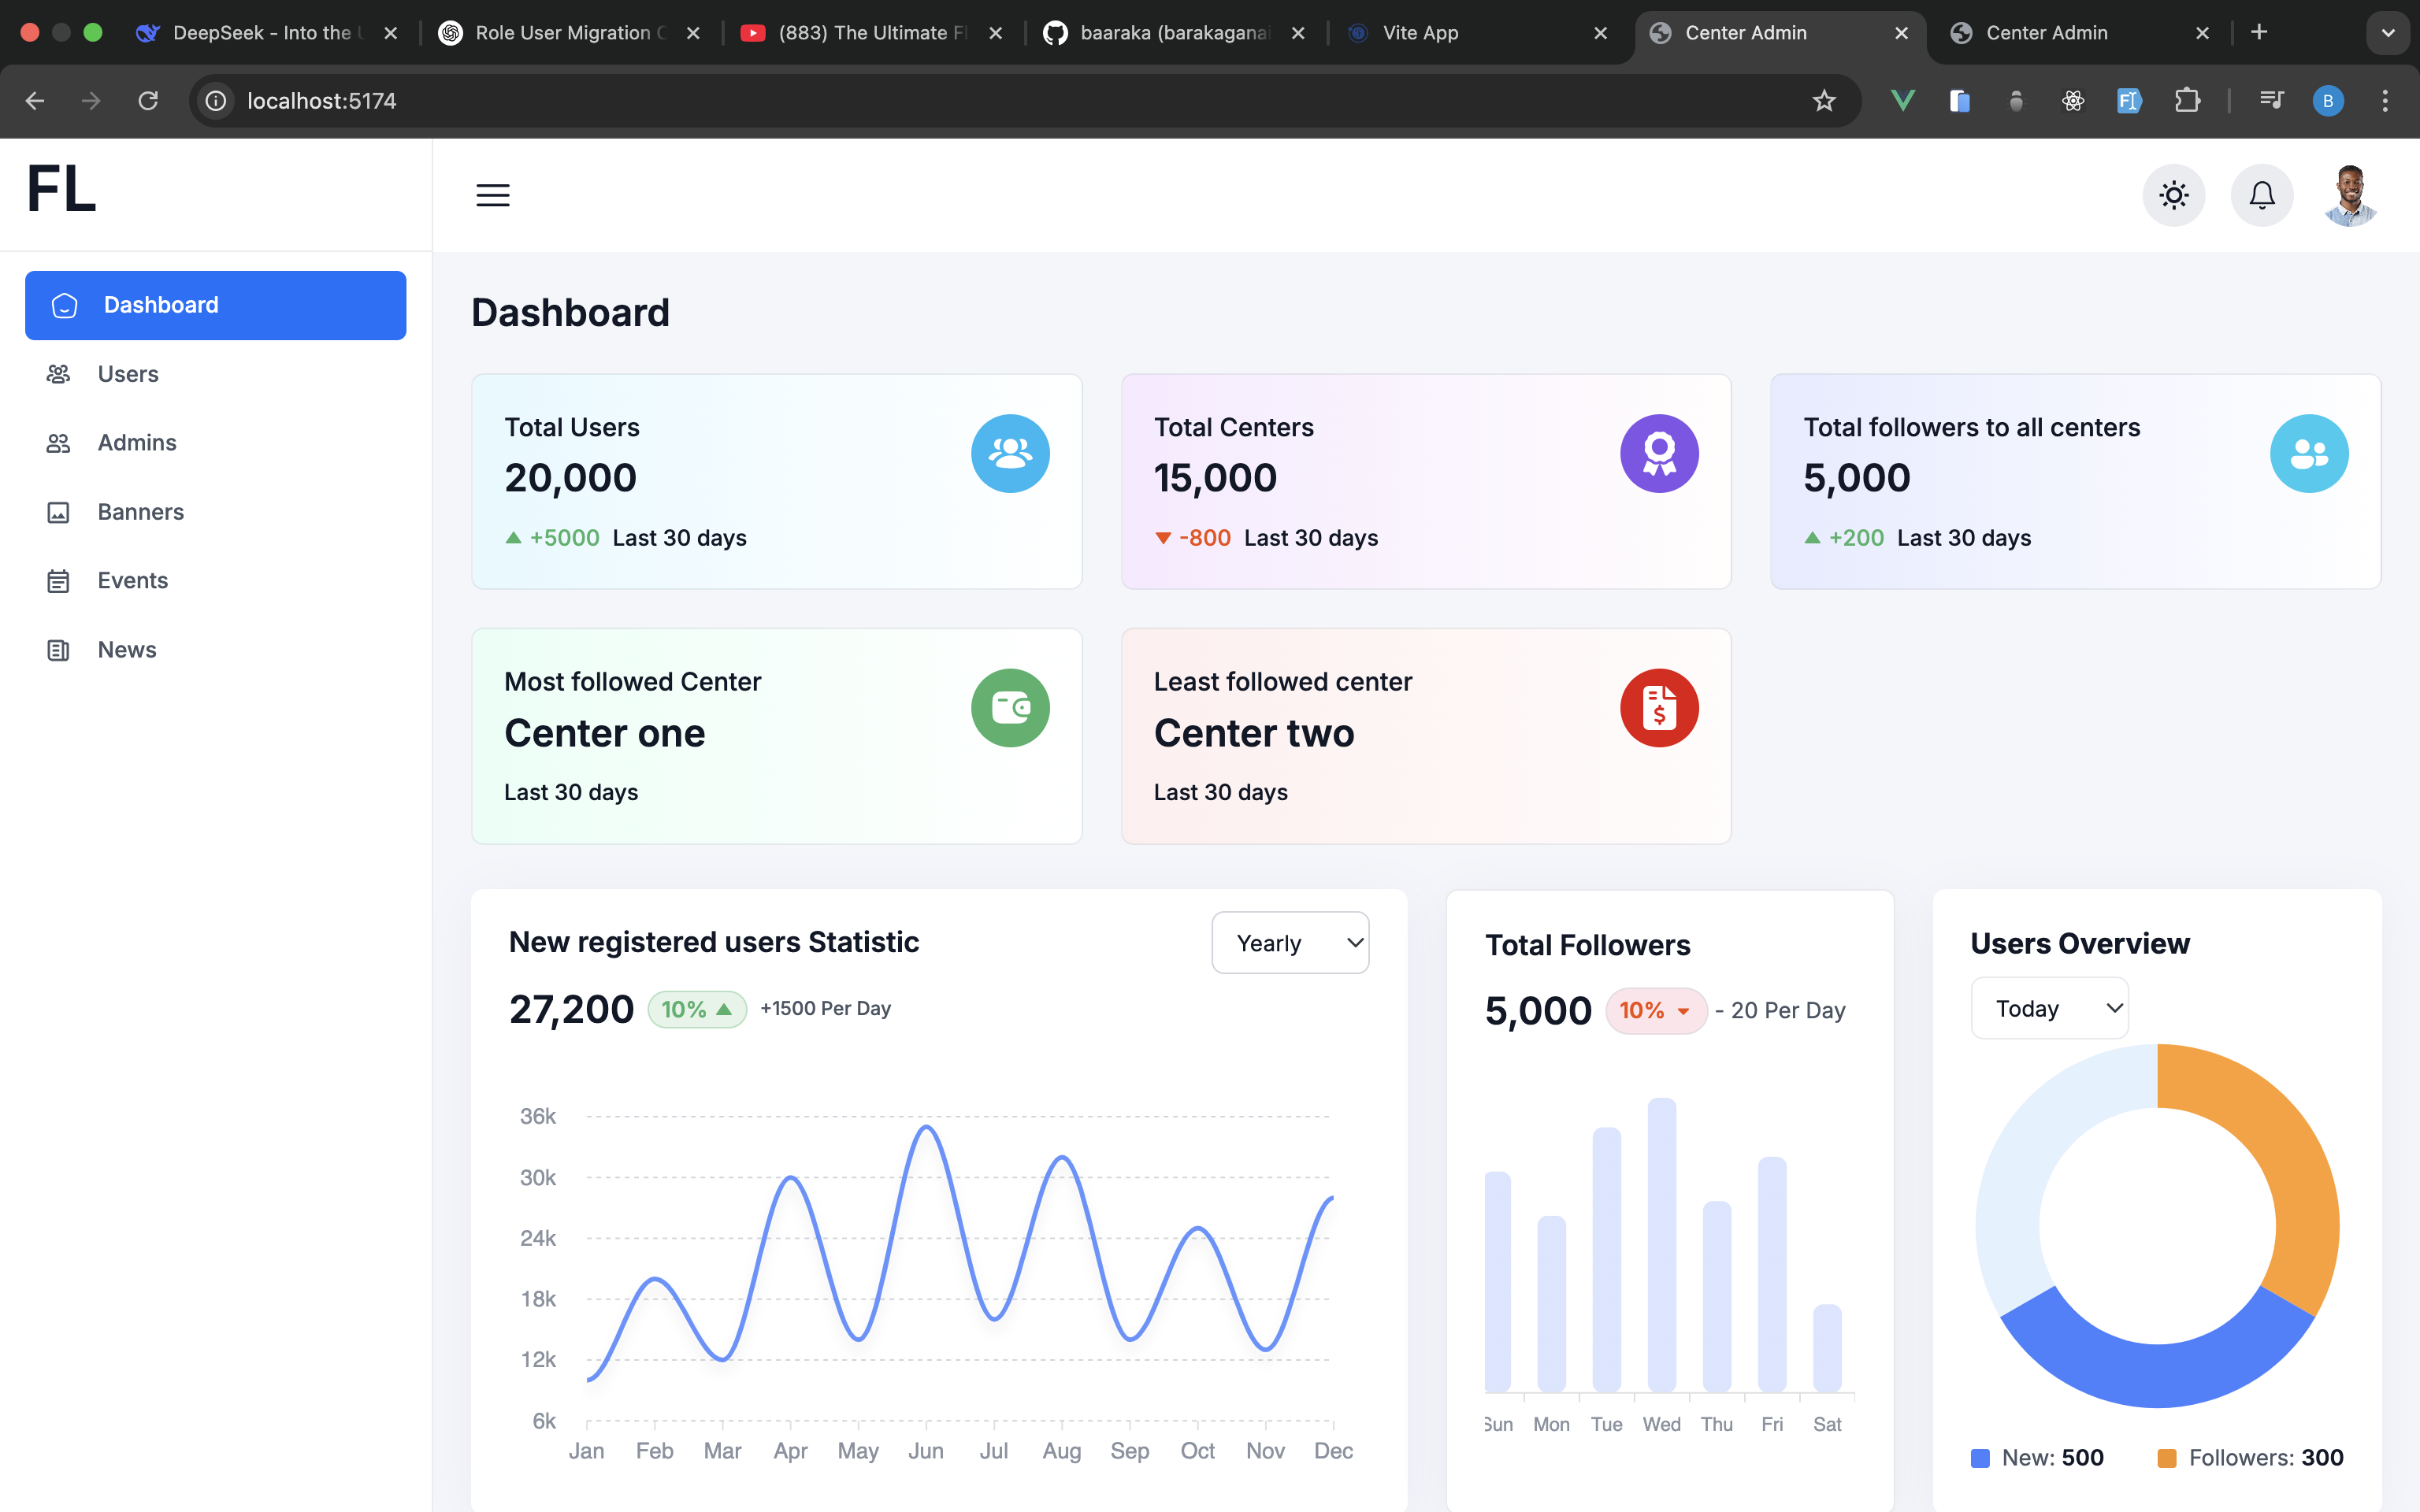
Task: Bookmark this page with star icon
Action: point(1824,101)
